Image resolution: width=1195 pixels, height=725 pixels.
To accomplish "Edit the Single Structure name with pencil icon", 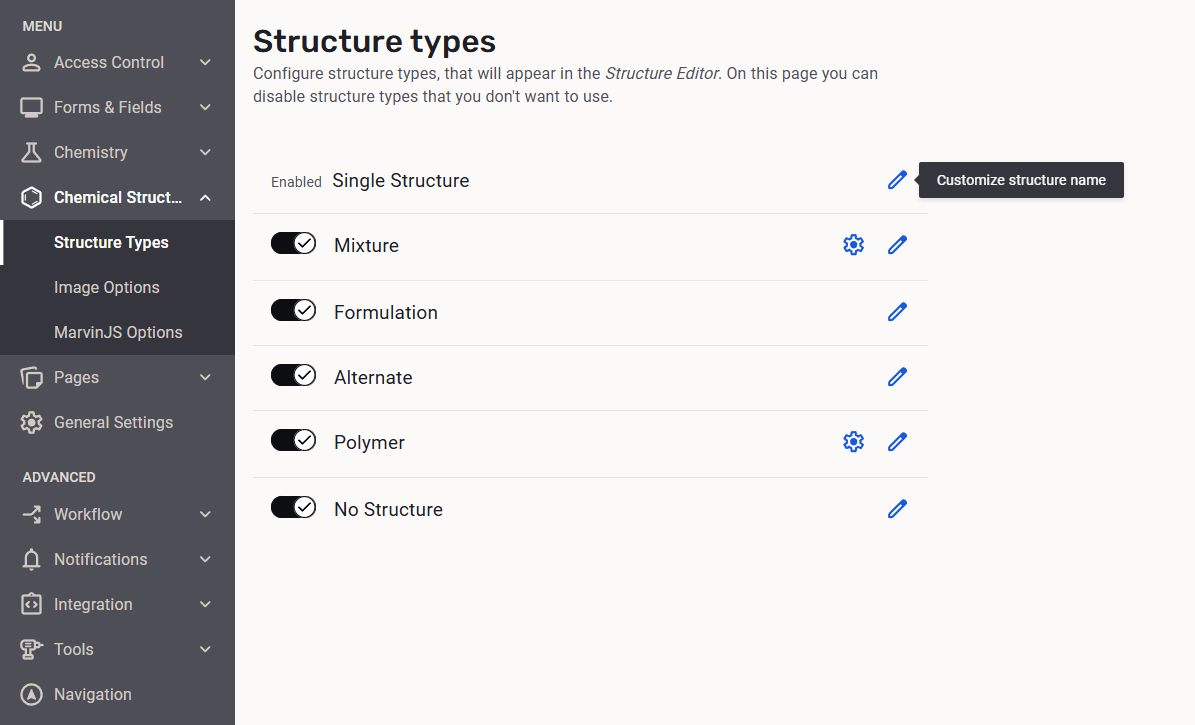I will pyautogui.click(x=897, y=180).
